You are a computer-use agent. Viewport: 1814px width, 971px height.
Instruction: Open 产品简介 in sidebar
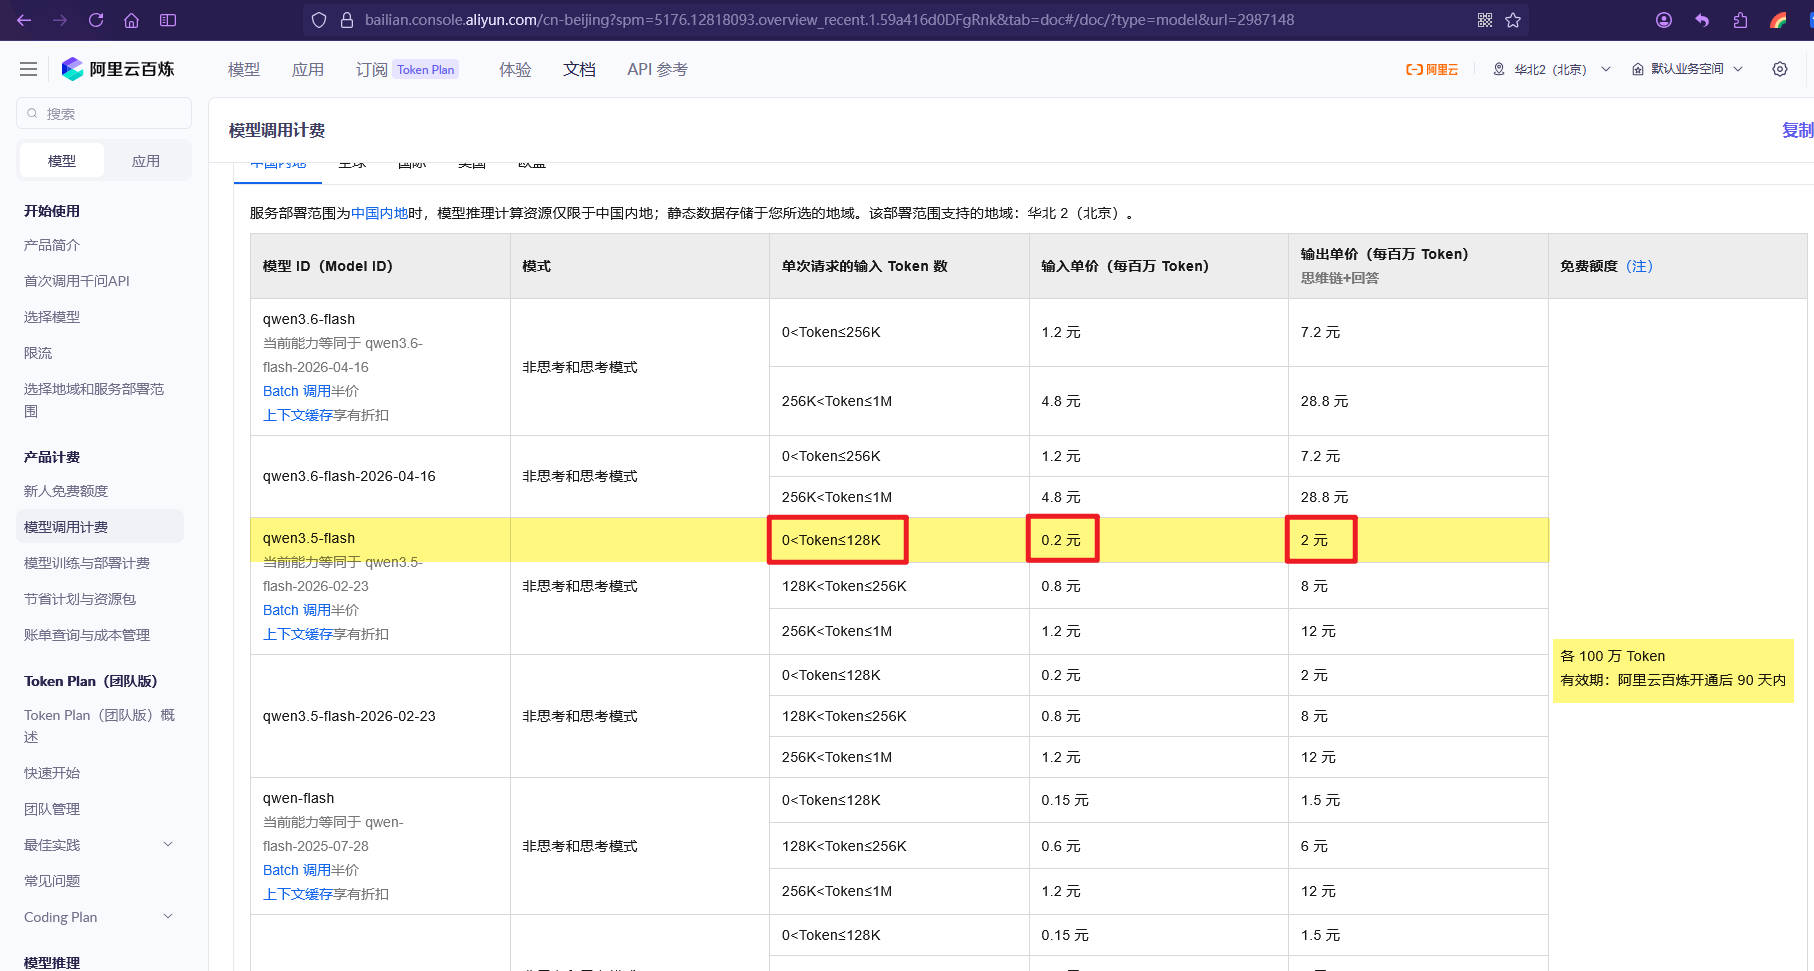pos(52,245)
